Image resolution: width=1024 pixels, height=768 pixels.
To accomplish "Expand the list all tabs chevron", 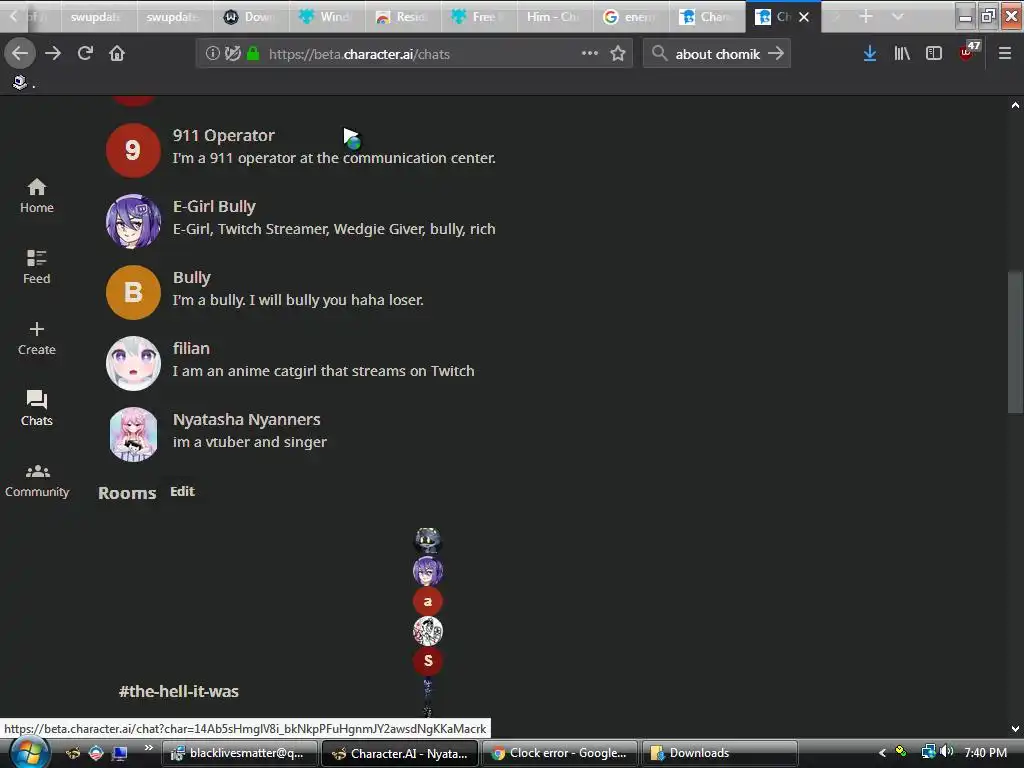I will coord(898,16).
